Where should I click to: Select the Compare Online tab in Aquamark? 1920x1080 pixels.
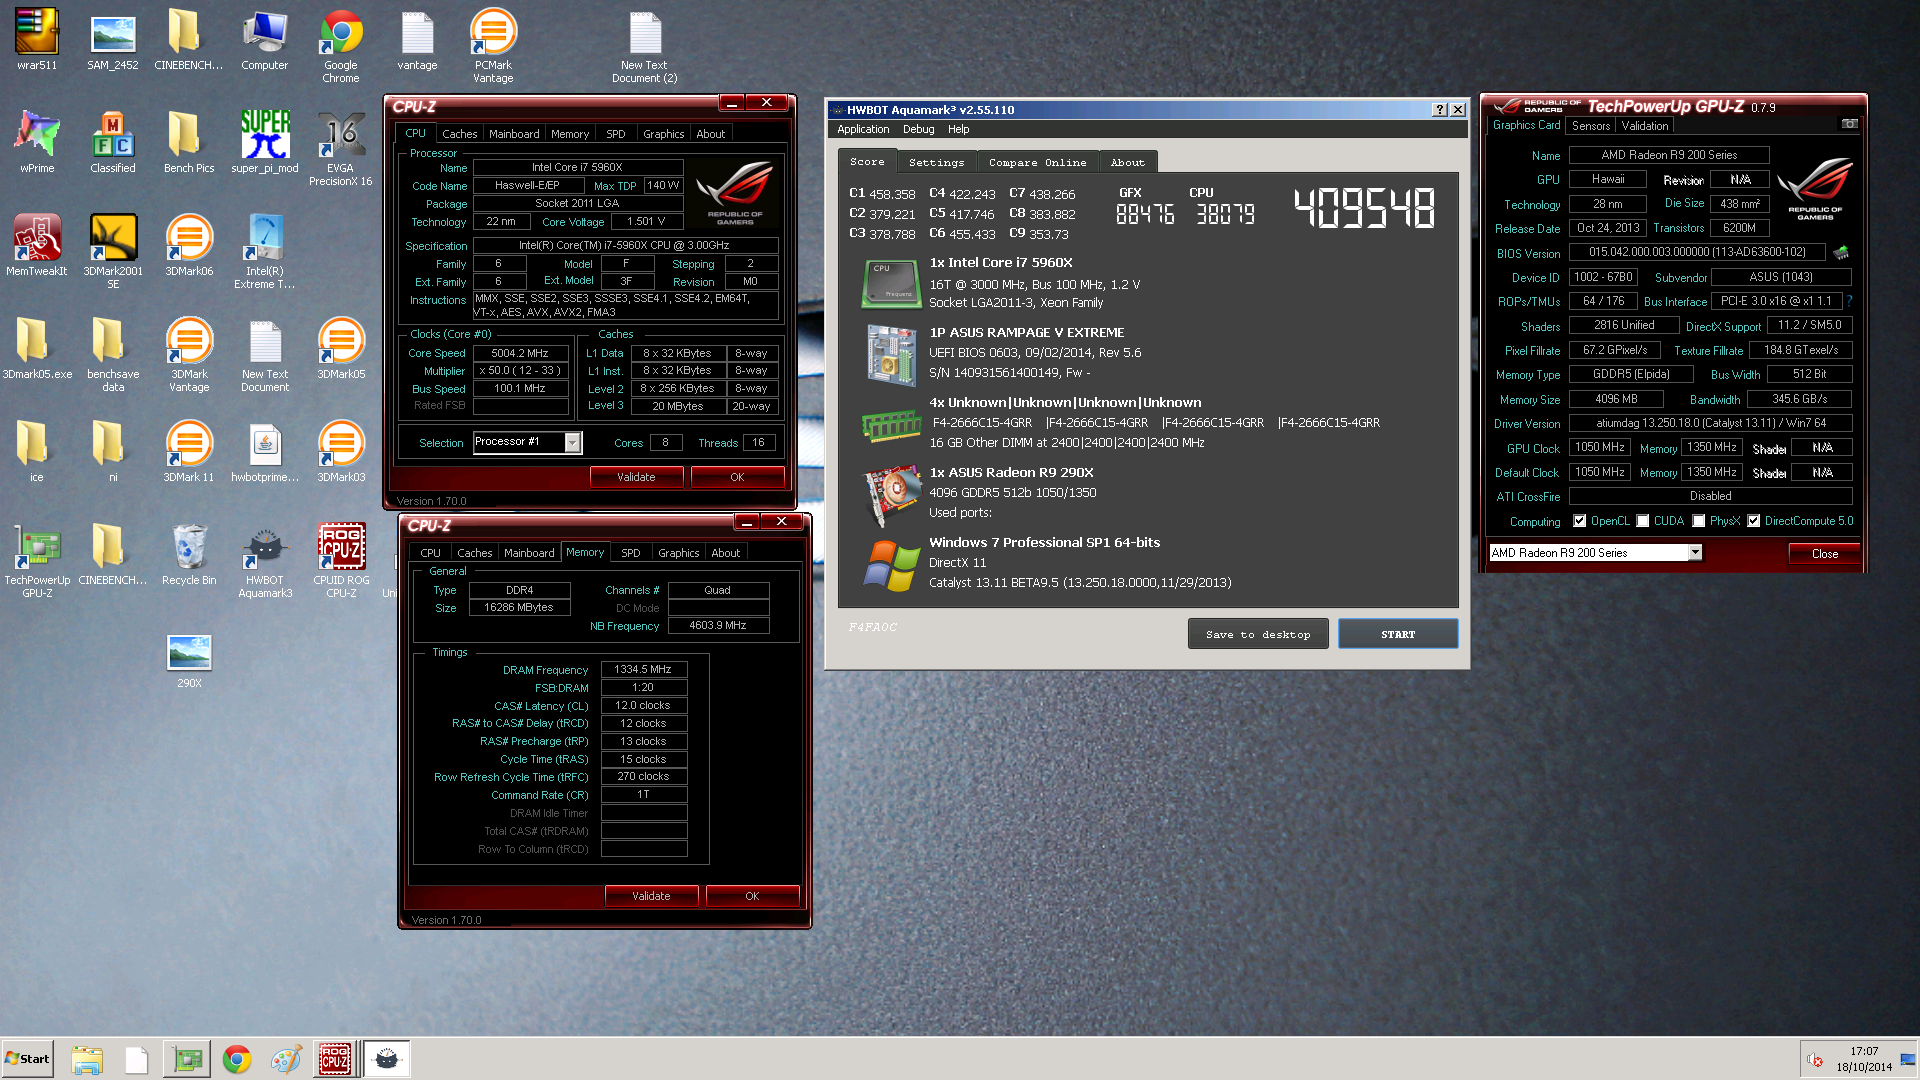(x=1037, y=162)
